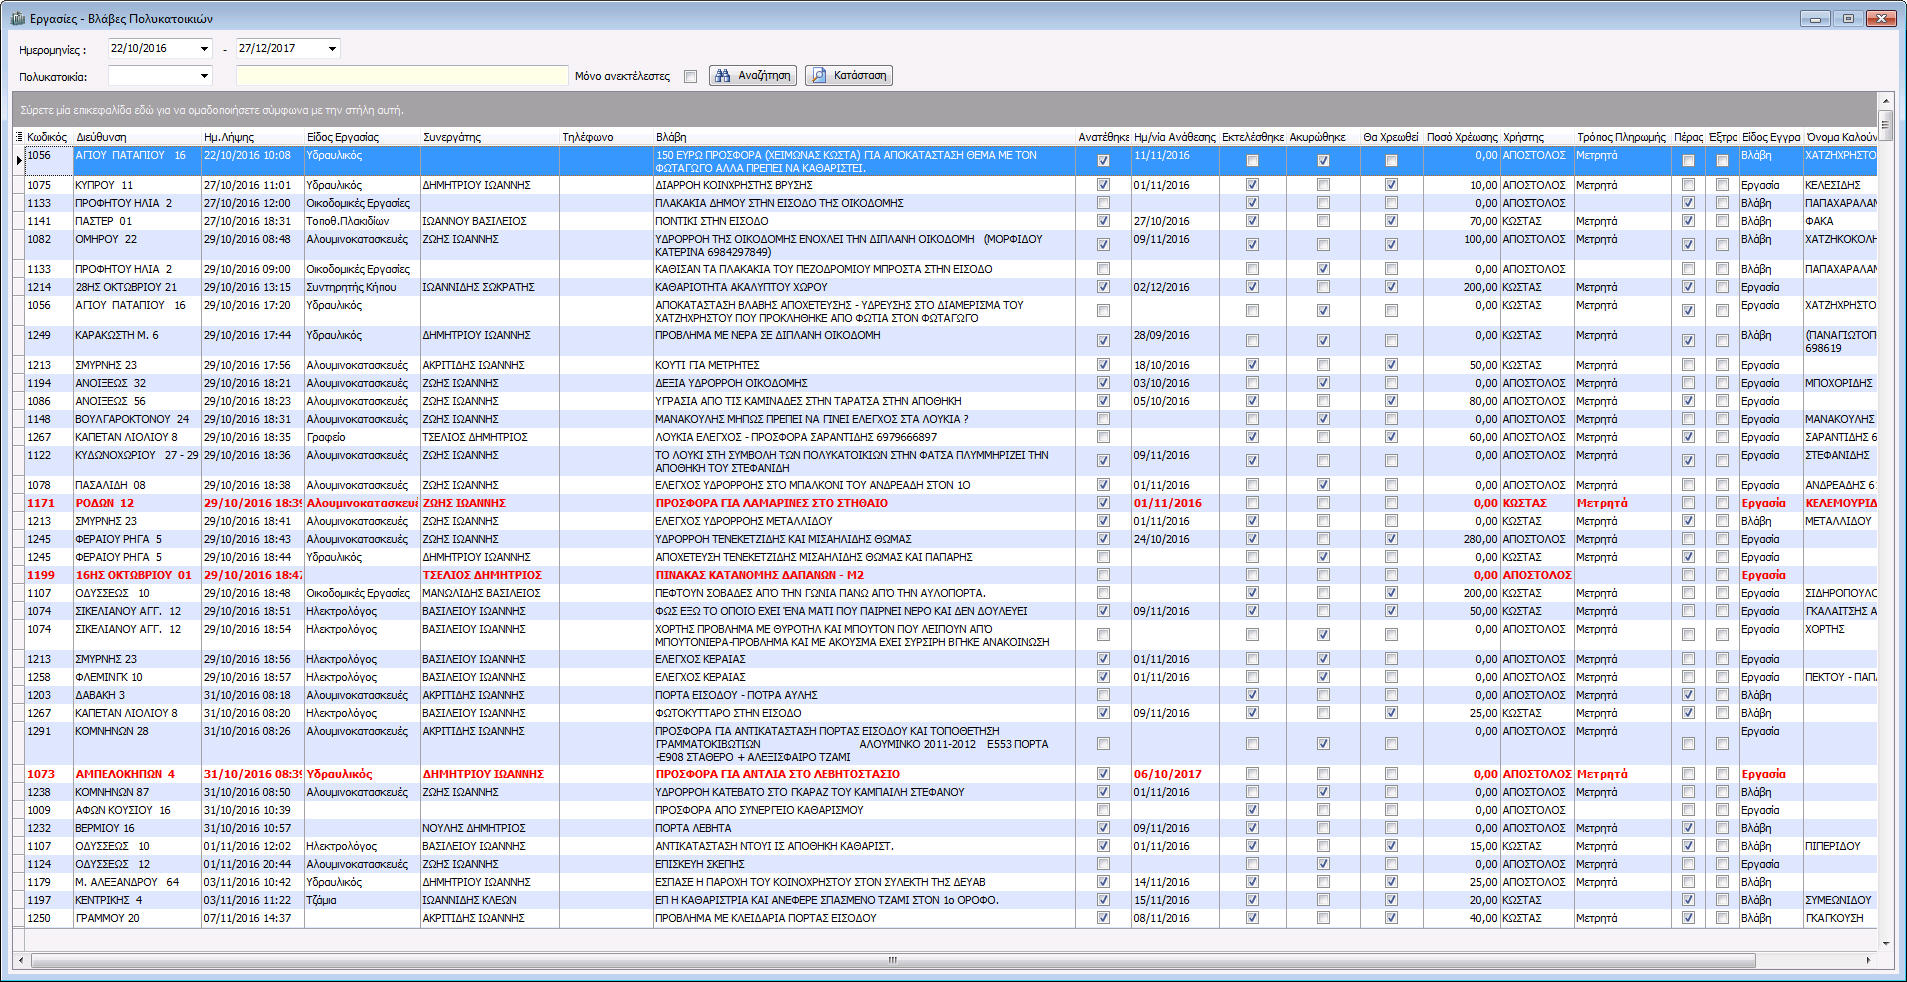Click the partner cell ΝΟΥΛΗΣ ΔΗΜΗΤΡΙΟΣ

[x=474, y=828]
